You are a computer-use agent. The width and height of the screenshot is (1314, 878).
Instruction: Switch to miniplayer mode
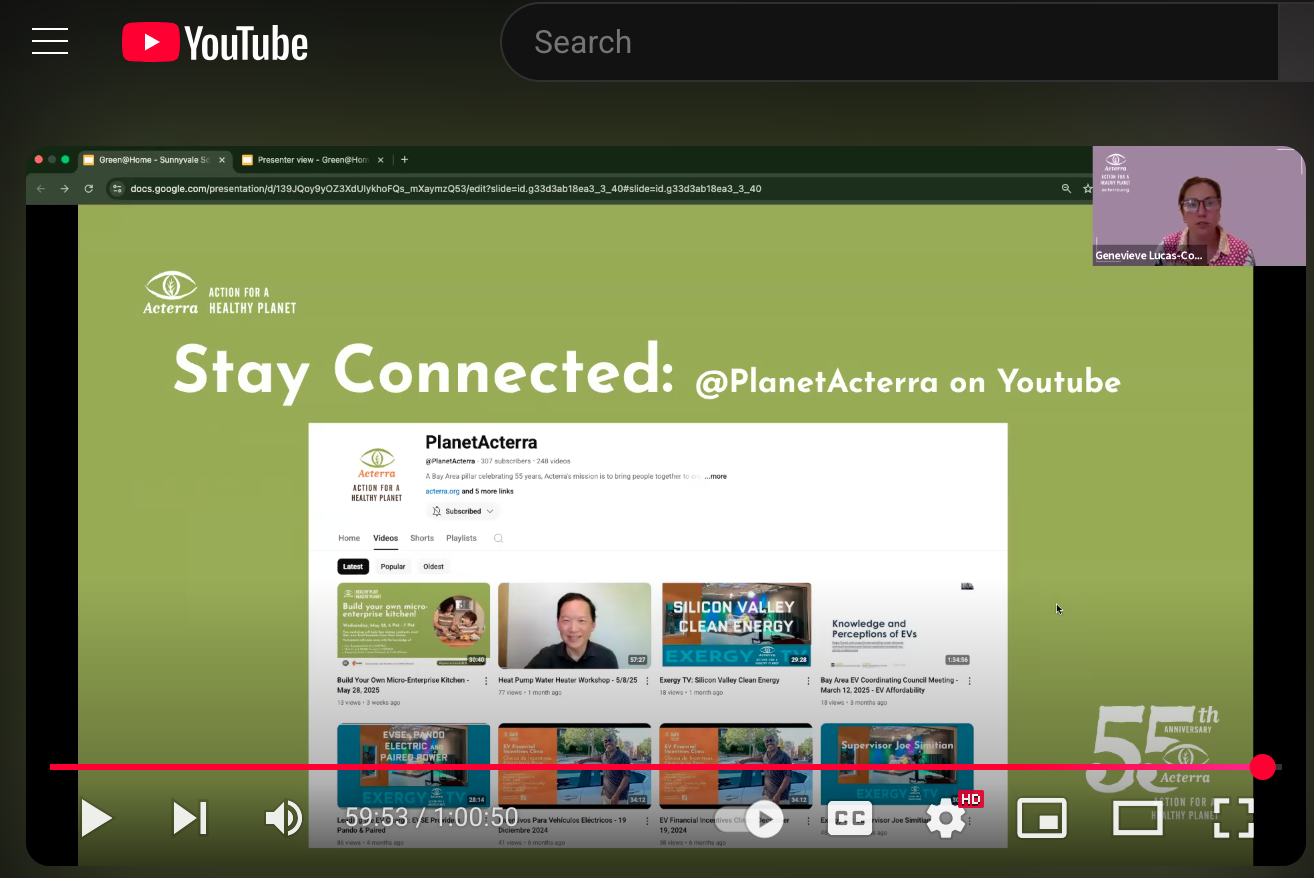tap(1042, 818)
